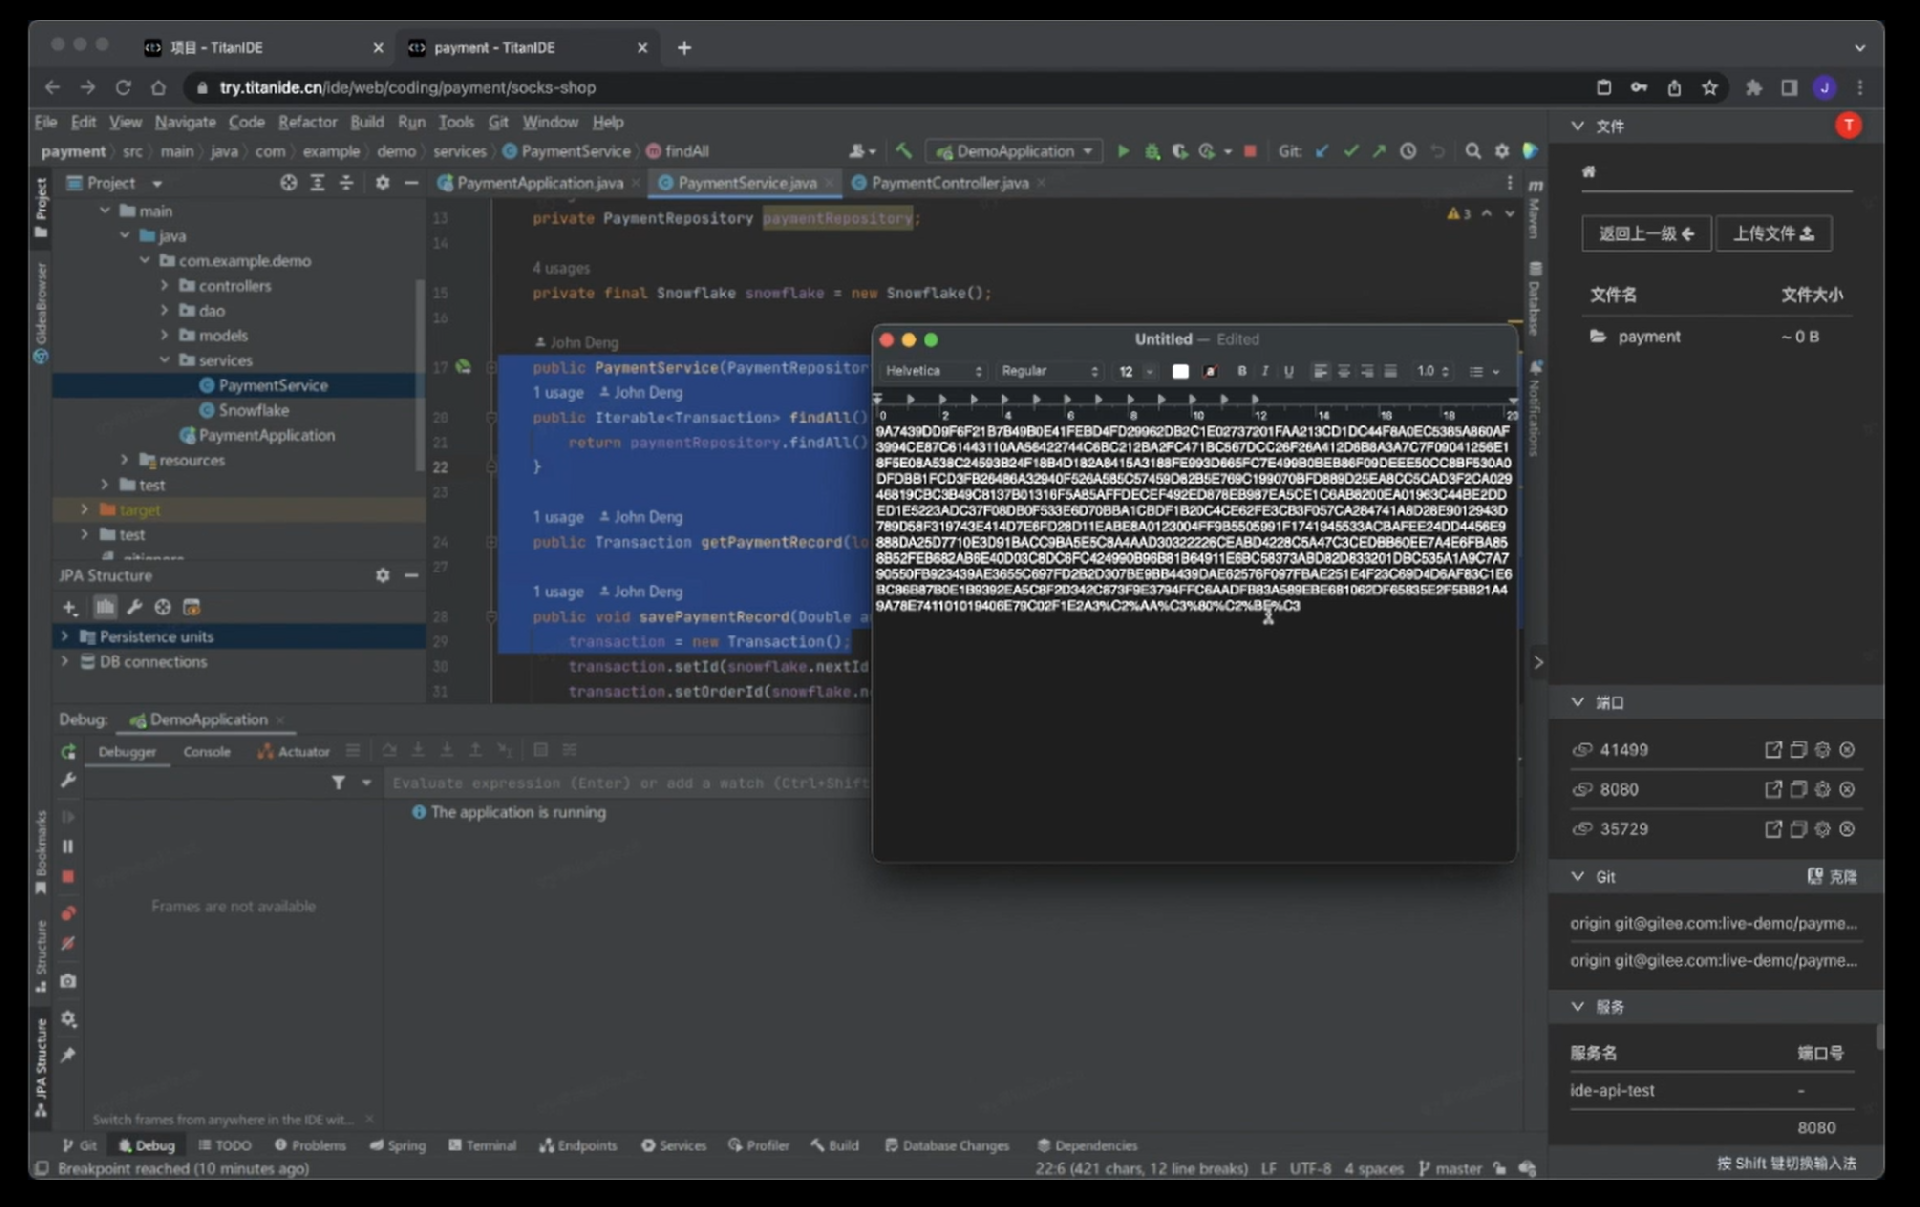The image size is (1920, 1207).
Task: Click Select Opened File target icon
Action: tap(288, 183)
